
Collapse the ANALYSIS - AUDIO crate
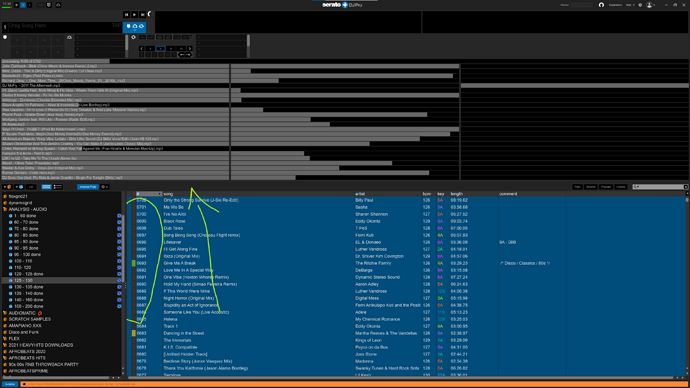pyautogui.click(x=5, y=209)
